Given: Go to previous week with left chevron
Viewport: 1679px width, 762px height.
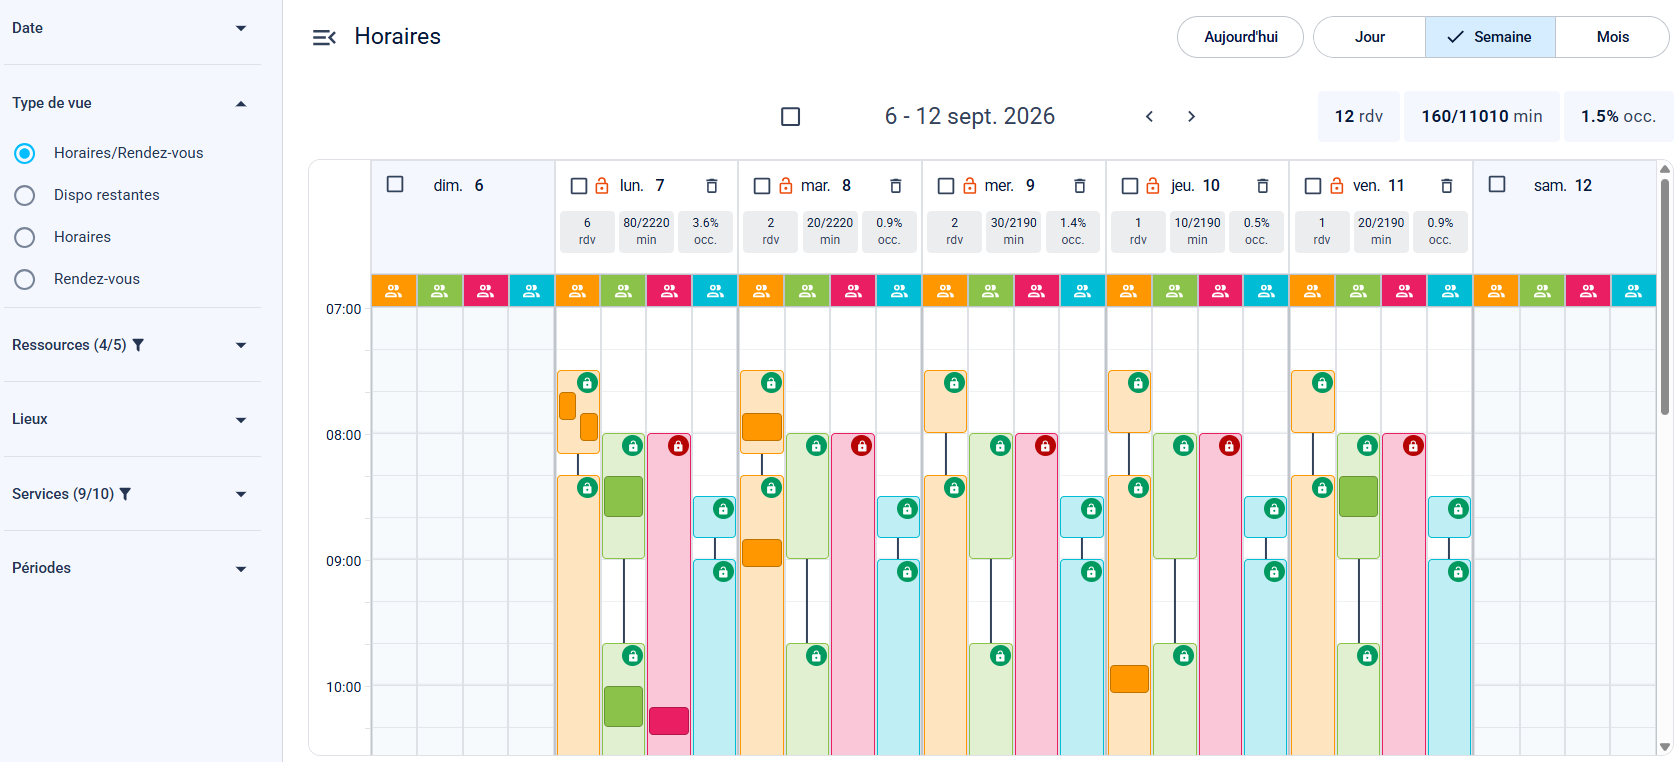Looking at the screenshot, I should point(1149,116).
